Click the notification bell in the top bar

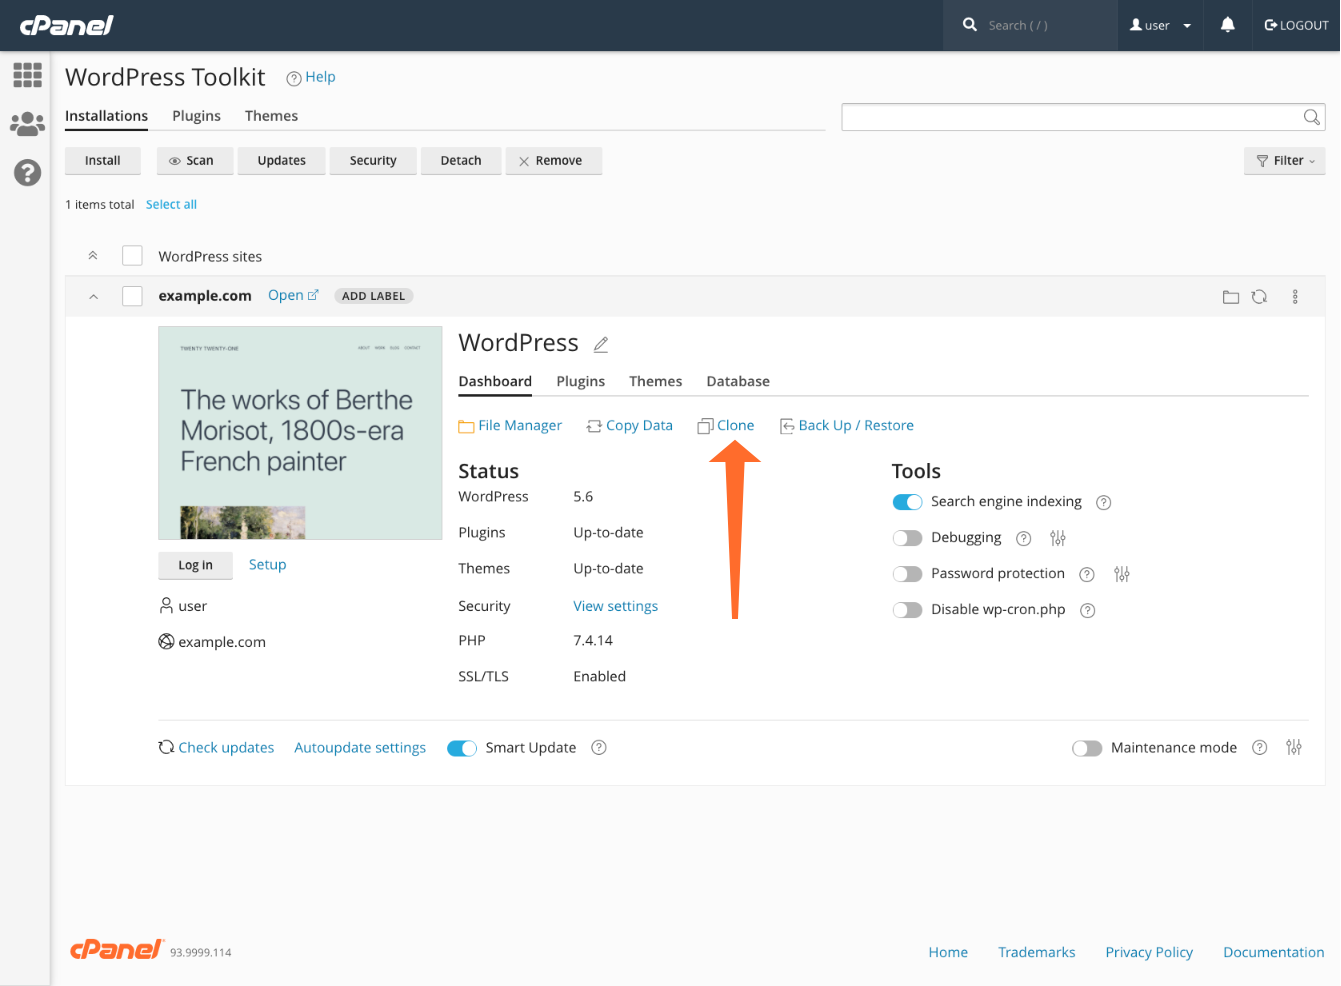click(1227, 25)
